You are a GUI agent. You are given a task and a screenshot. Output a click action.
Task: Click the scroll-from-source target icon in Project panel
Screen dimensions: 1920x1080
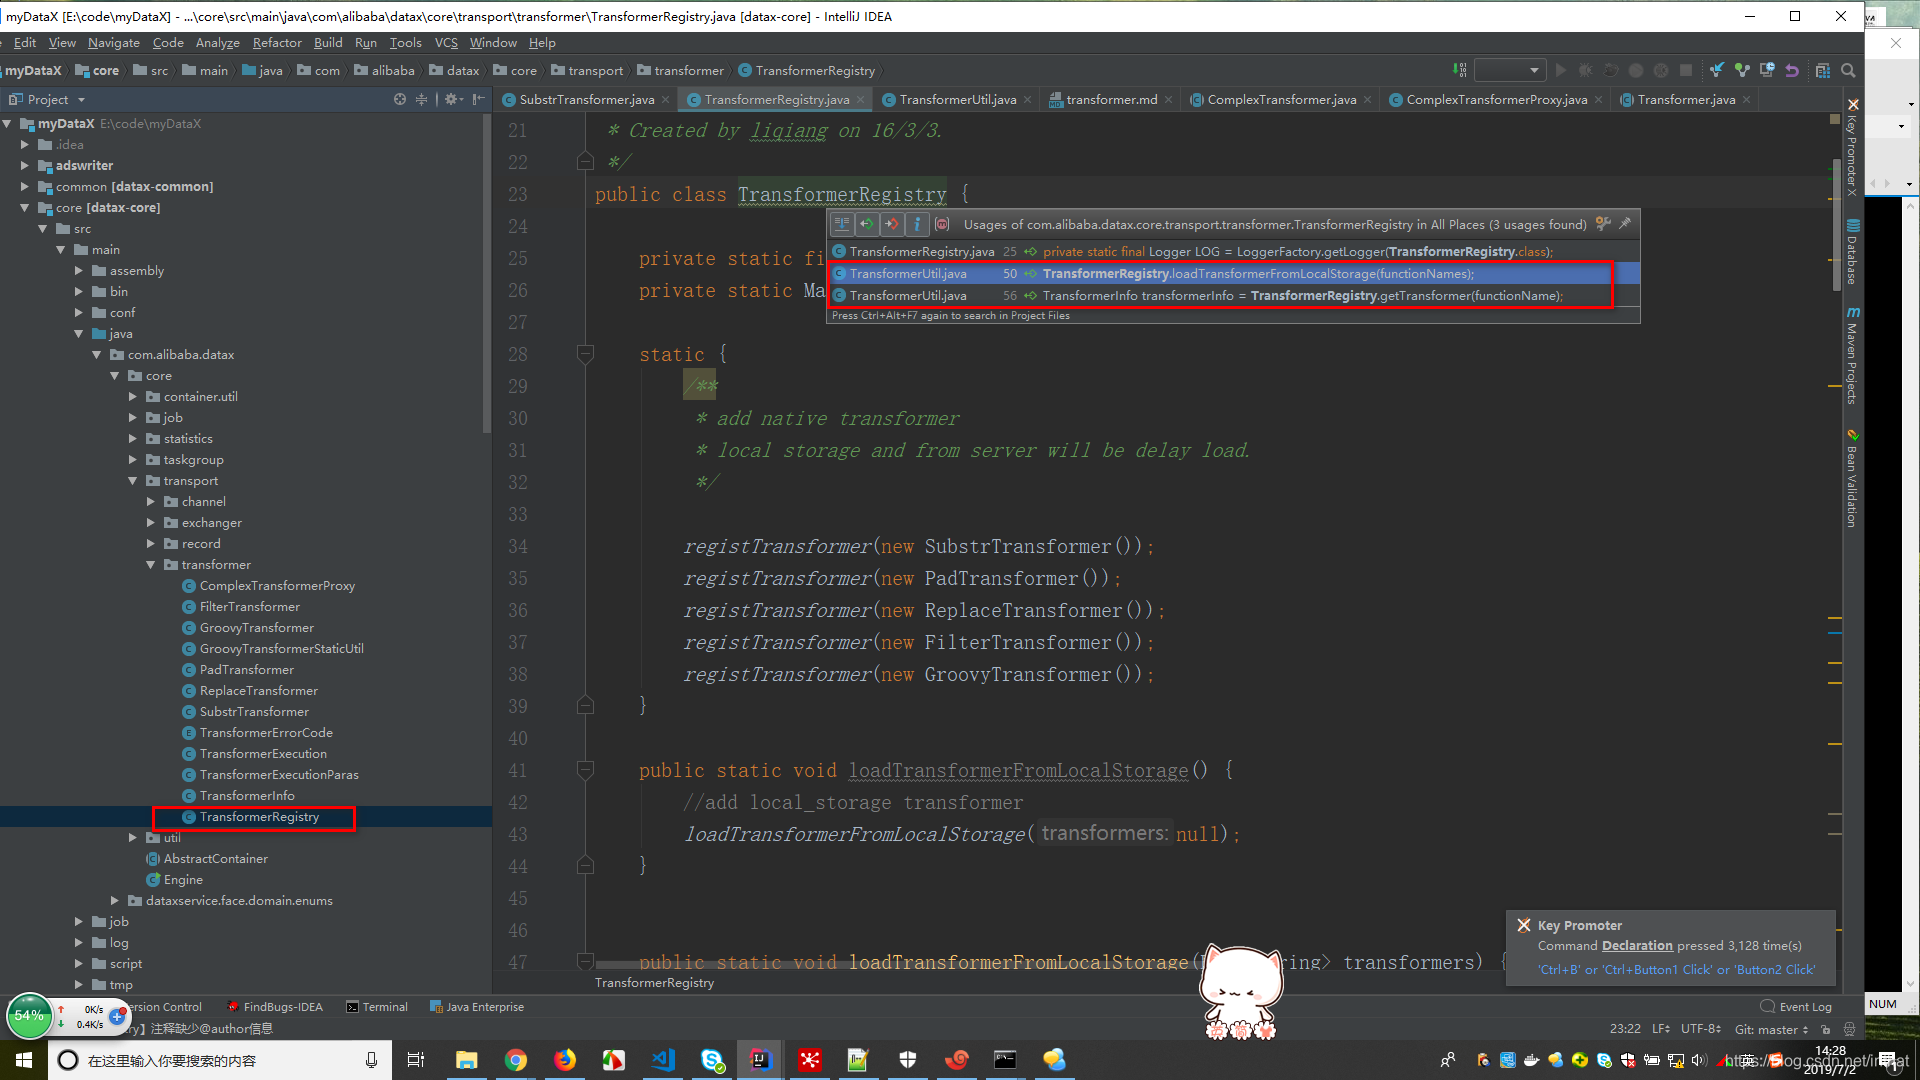(x=400, y=99)
